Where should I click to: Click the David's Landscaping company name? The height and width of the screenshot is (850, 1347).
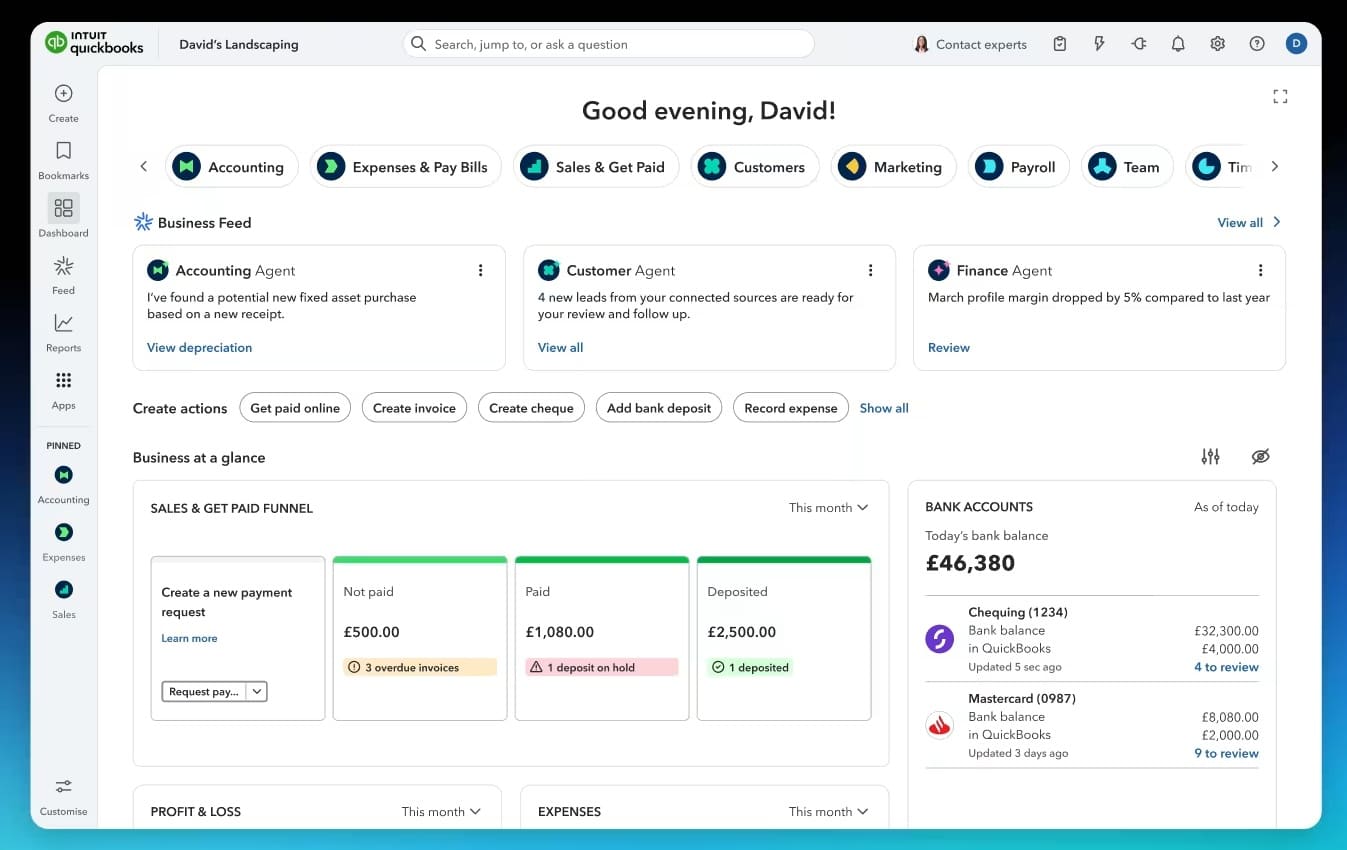point(238,44)
